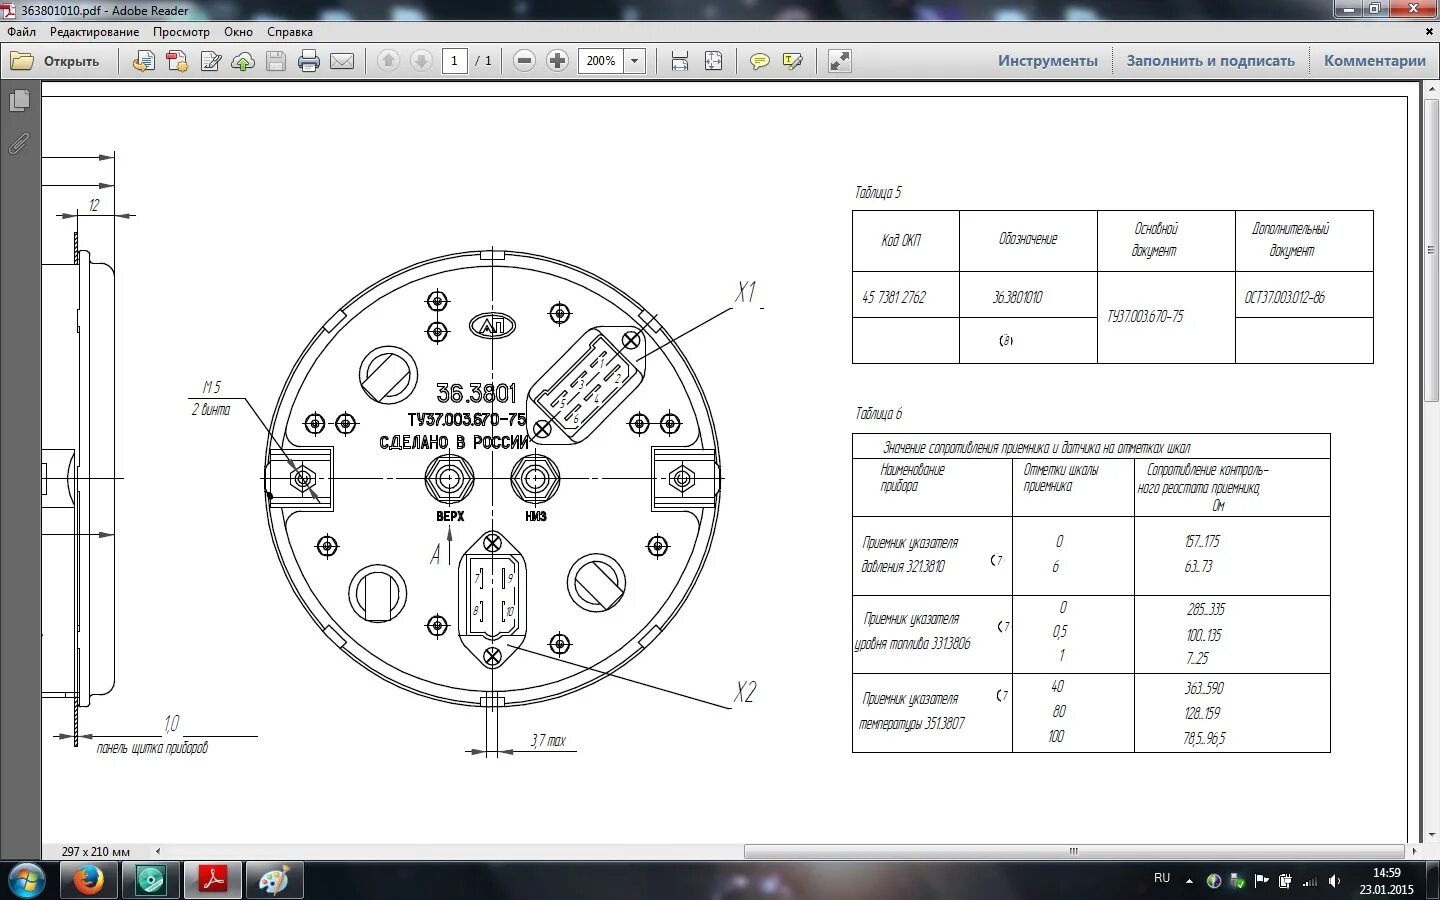Viewport: 1440px width, 900px height.
Task: Open the Файл menu
Action: click(x=22, y=32)
